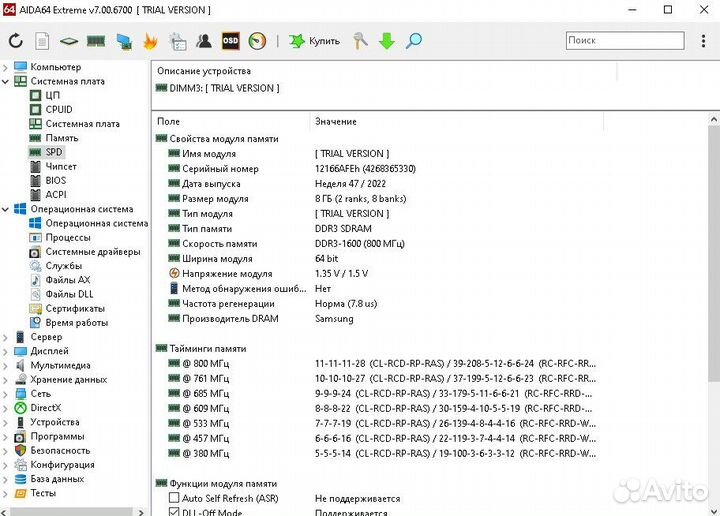Expand the Дисплей tree node
Image resolution: width=720 pixels, height=516 pixels.
click(x=6, y=352)
